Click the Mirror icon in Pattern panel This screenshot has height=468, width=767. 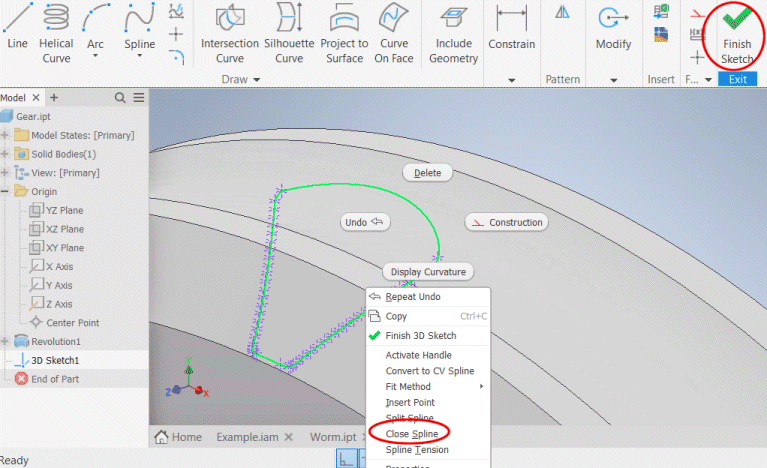click(x=562, y=12)
